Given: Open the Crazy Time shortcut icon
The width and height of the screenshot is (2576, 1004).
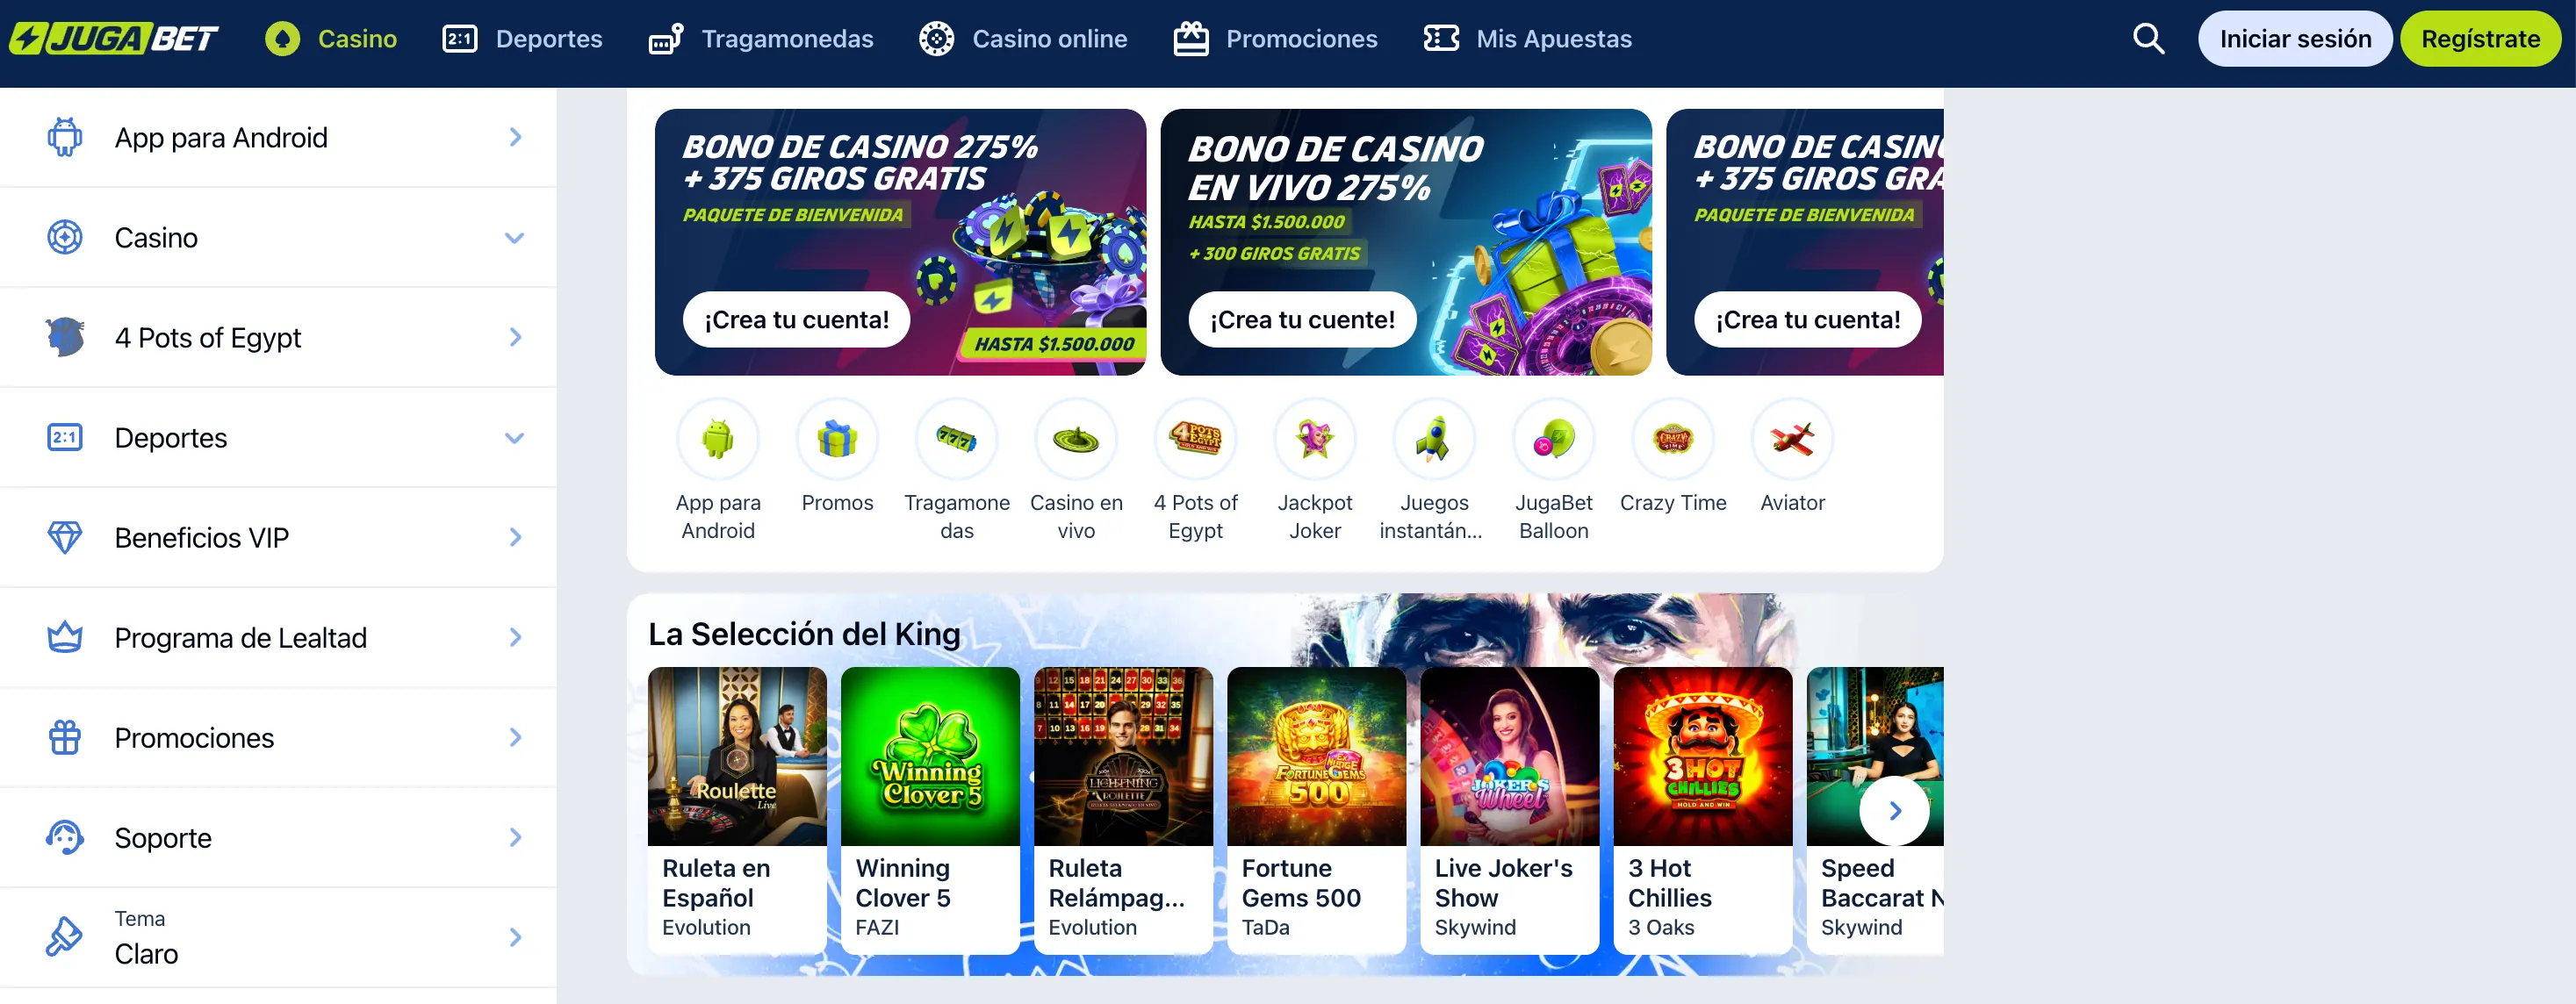Looking at the screenshot, I should coord(1673,438).
